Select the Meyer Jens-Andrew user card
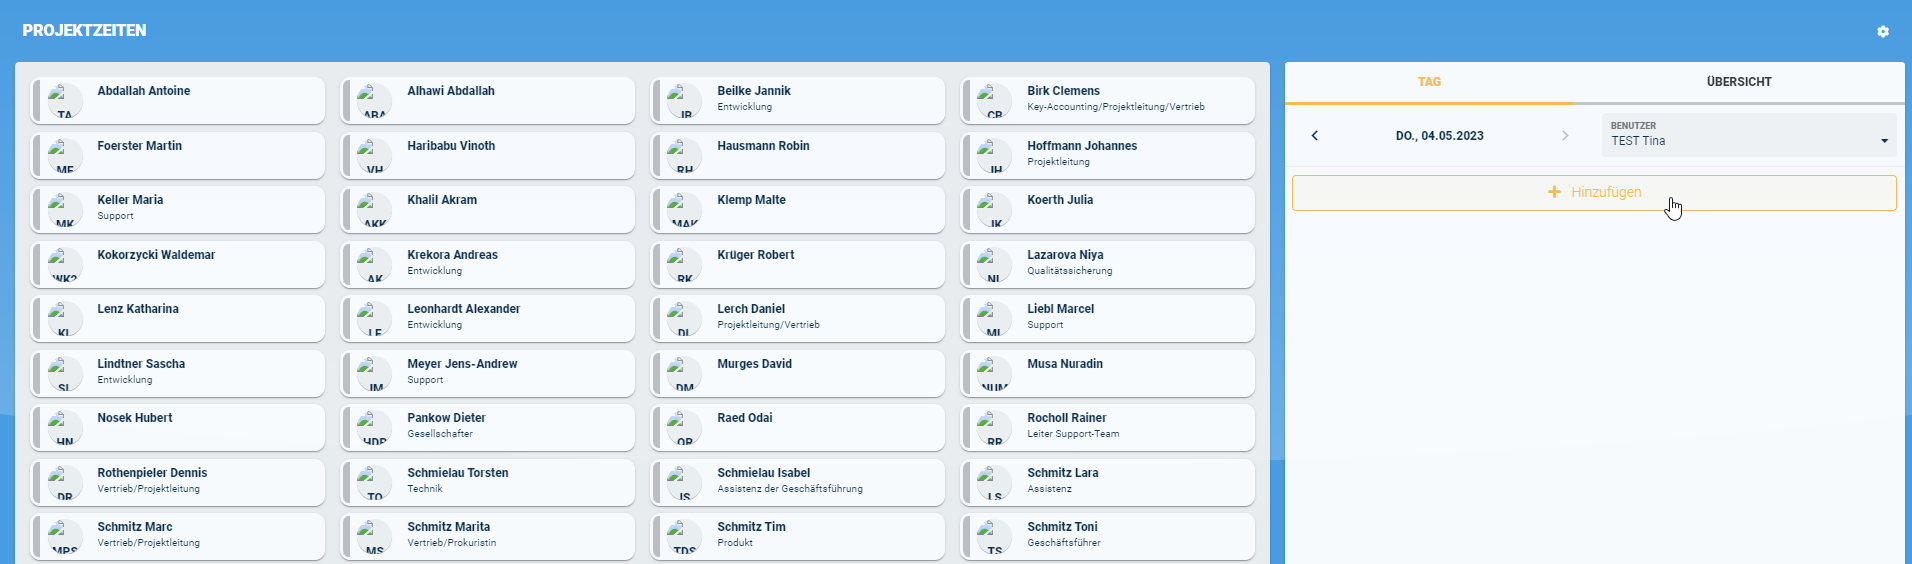 (487, 373)
